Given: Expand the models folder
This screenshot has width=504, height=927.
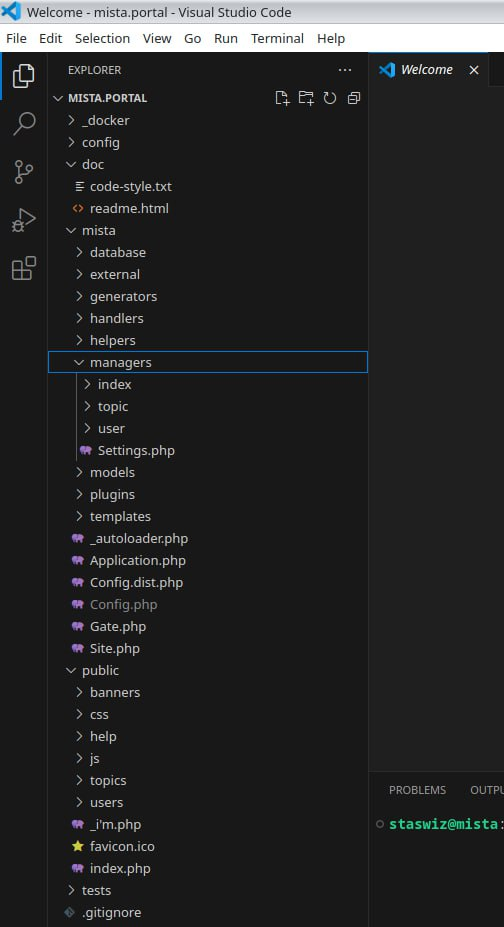Looking at the screenshot, I should click(x=208, y=472).
